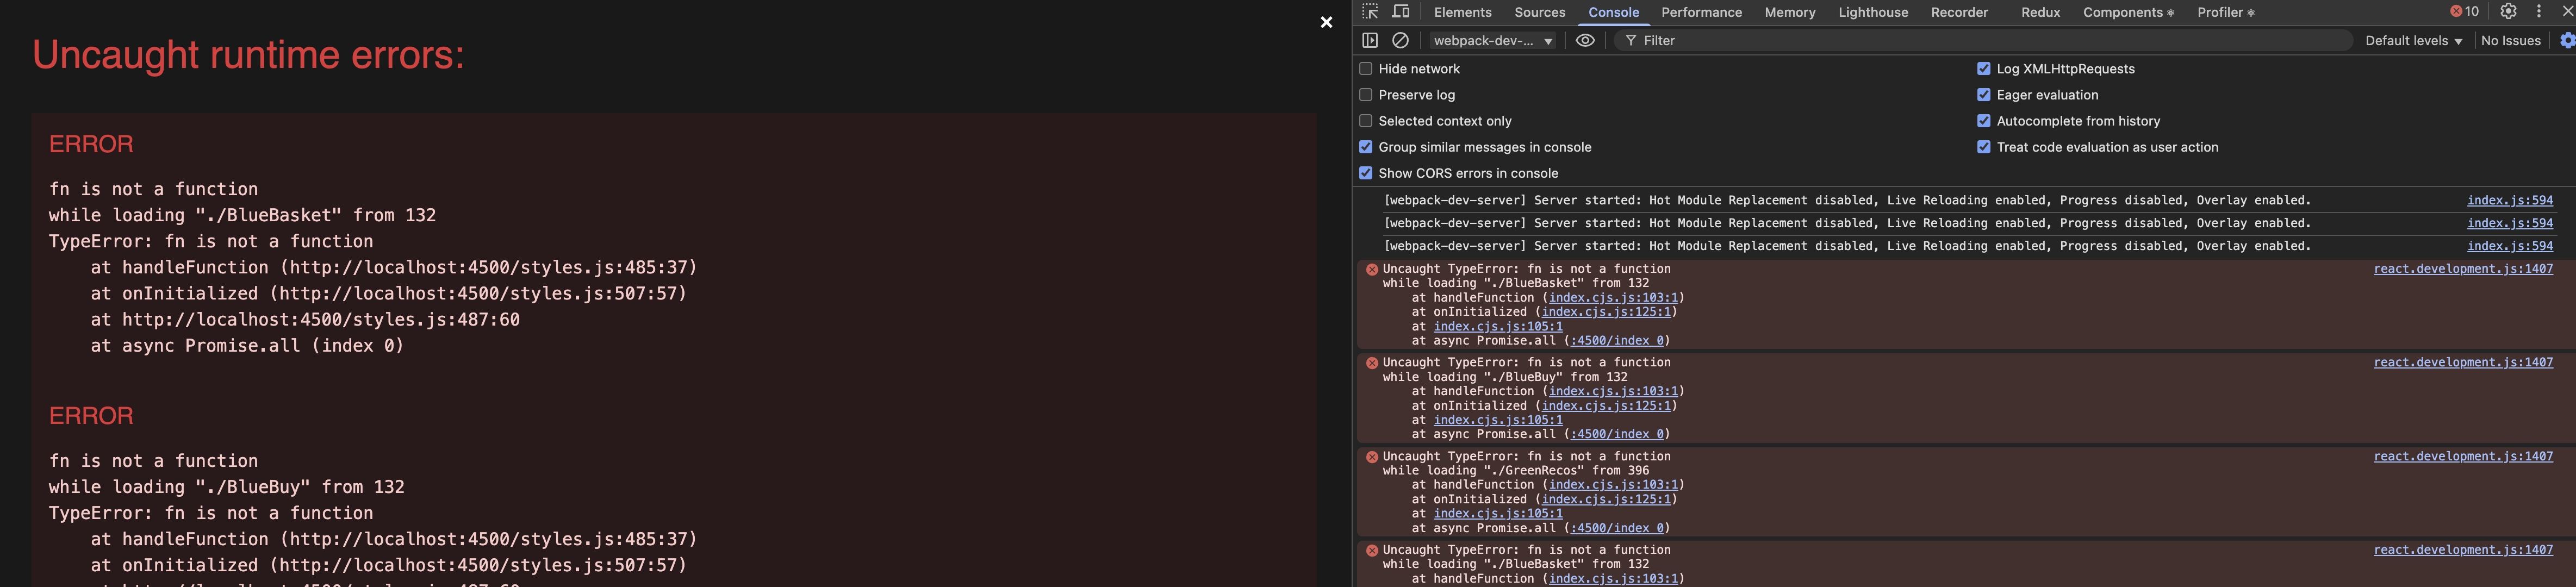
Task: Click the error icon of BlueBuy error
Action: pos(1372,363)
